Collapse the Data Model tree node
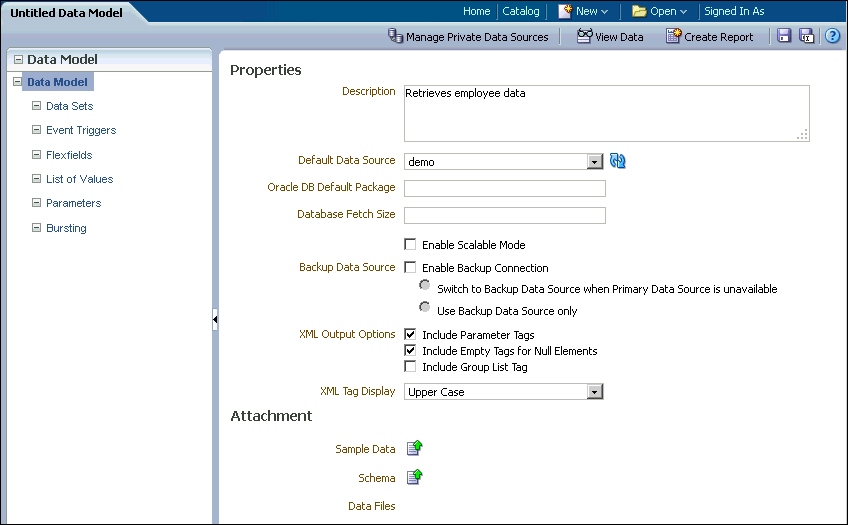Screen dimensions: 848x525 pos(17,82)
